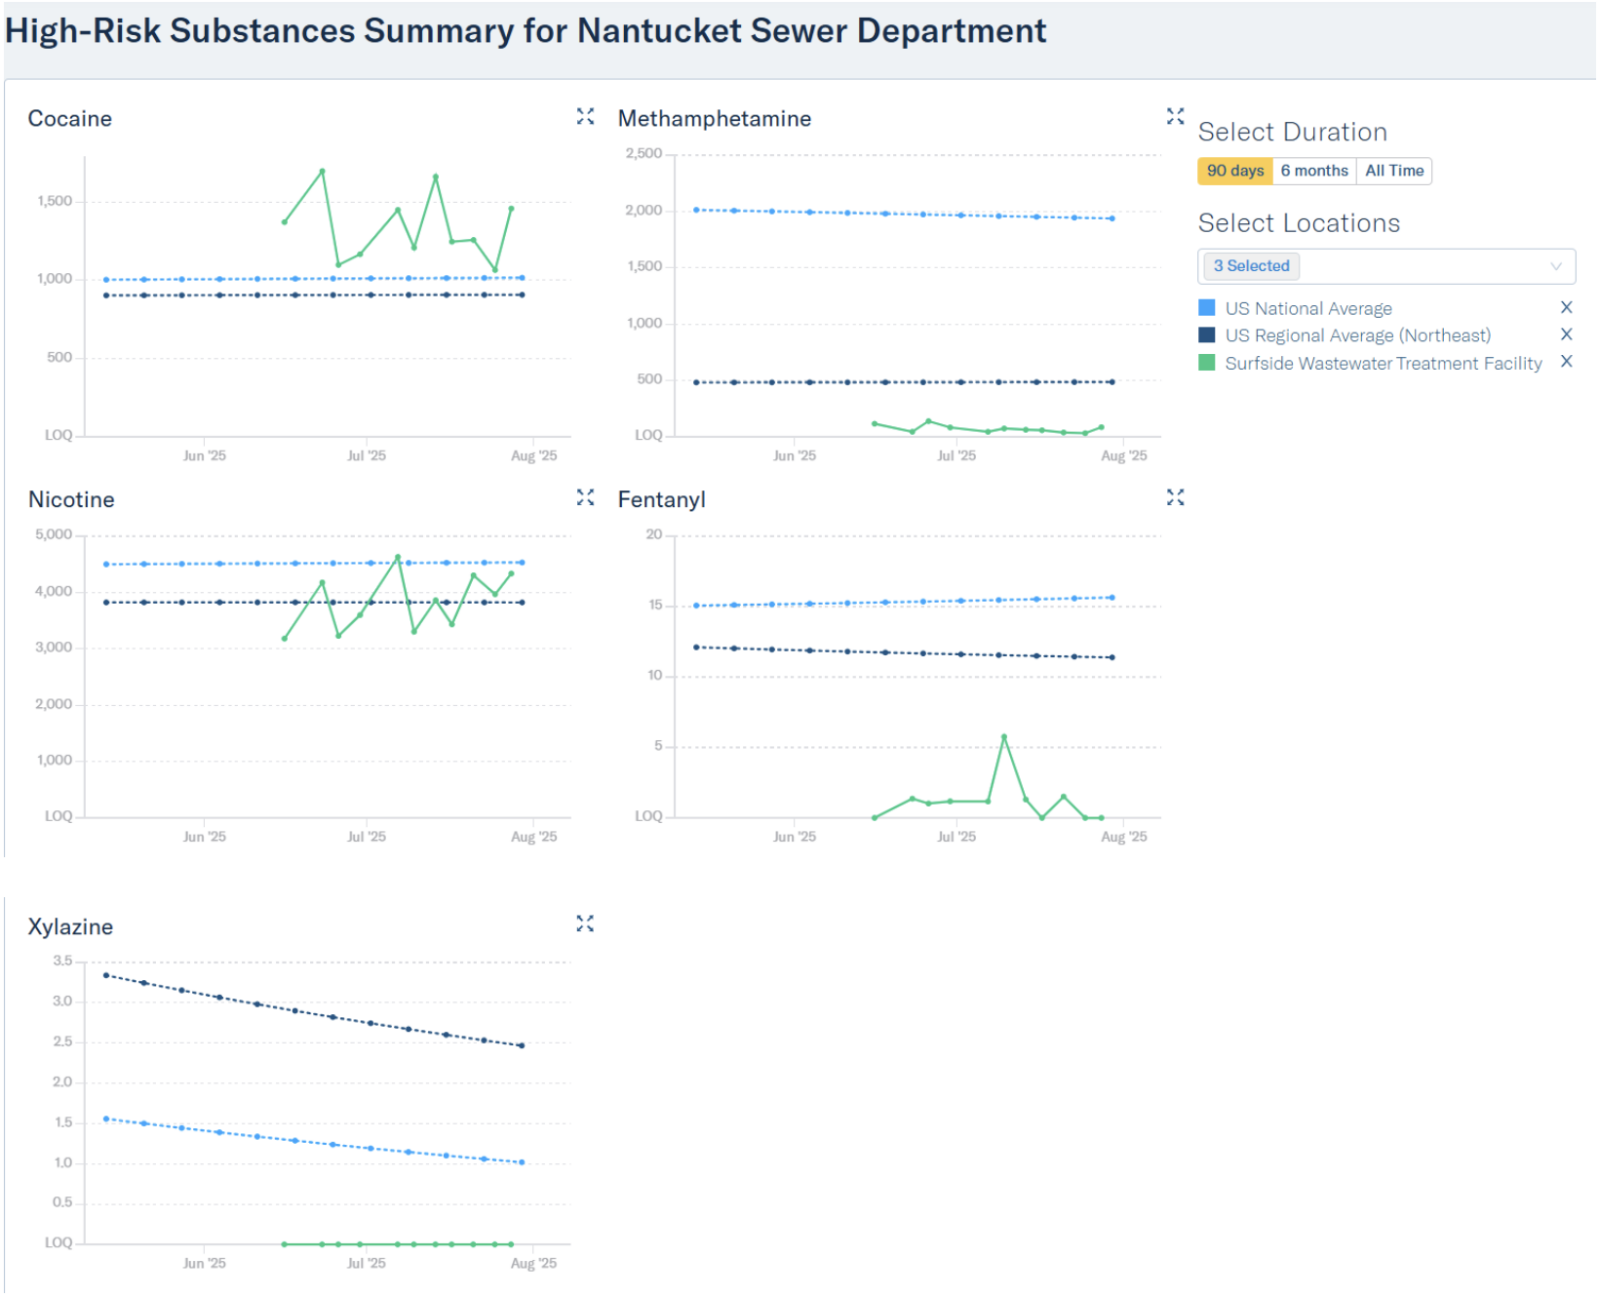The height and width of the screenshot is (1297, 1599).
Task: Select the 90 days duration
Action: coord(1235,171)
